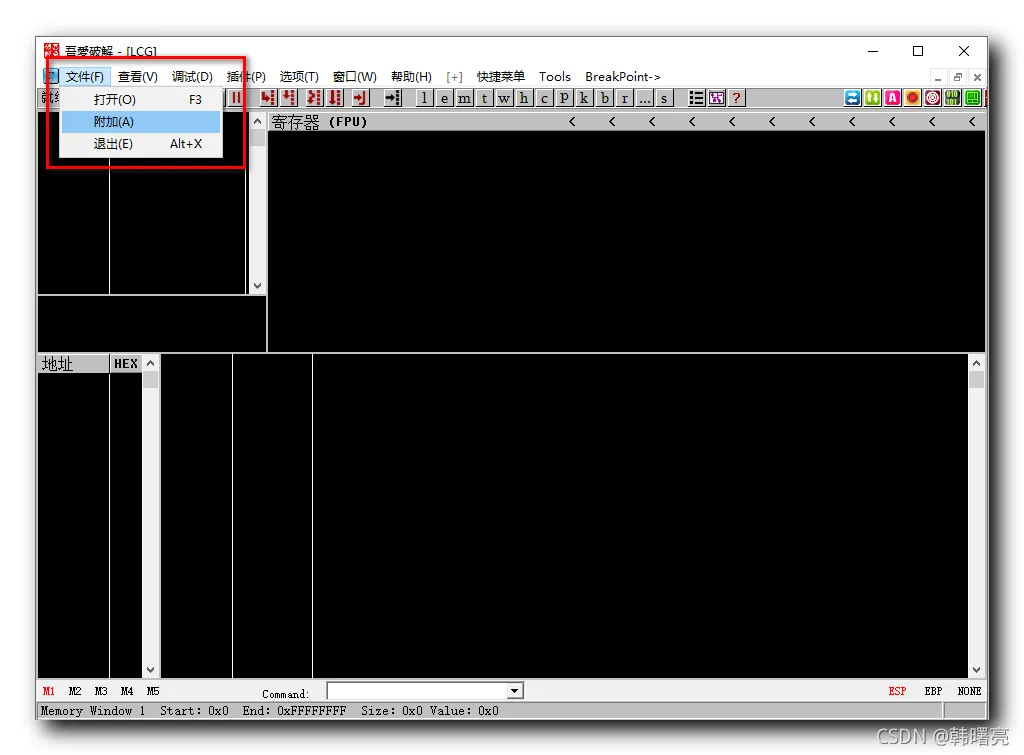Click the Trace over toolbar icon

pos(335,98)
